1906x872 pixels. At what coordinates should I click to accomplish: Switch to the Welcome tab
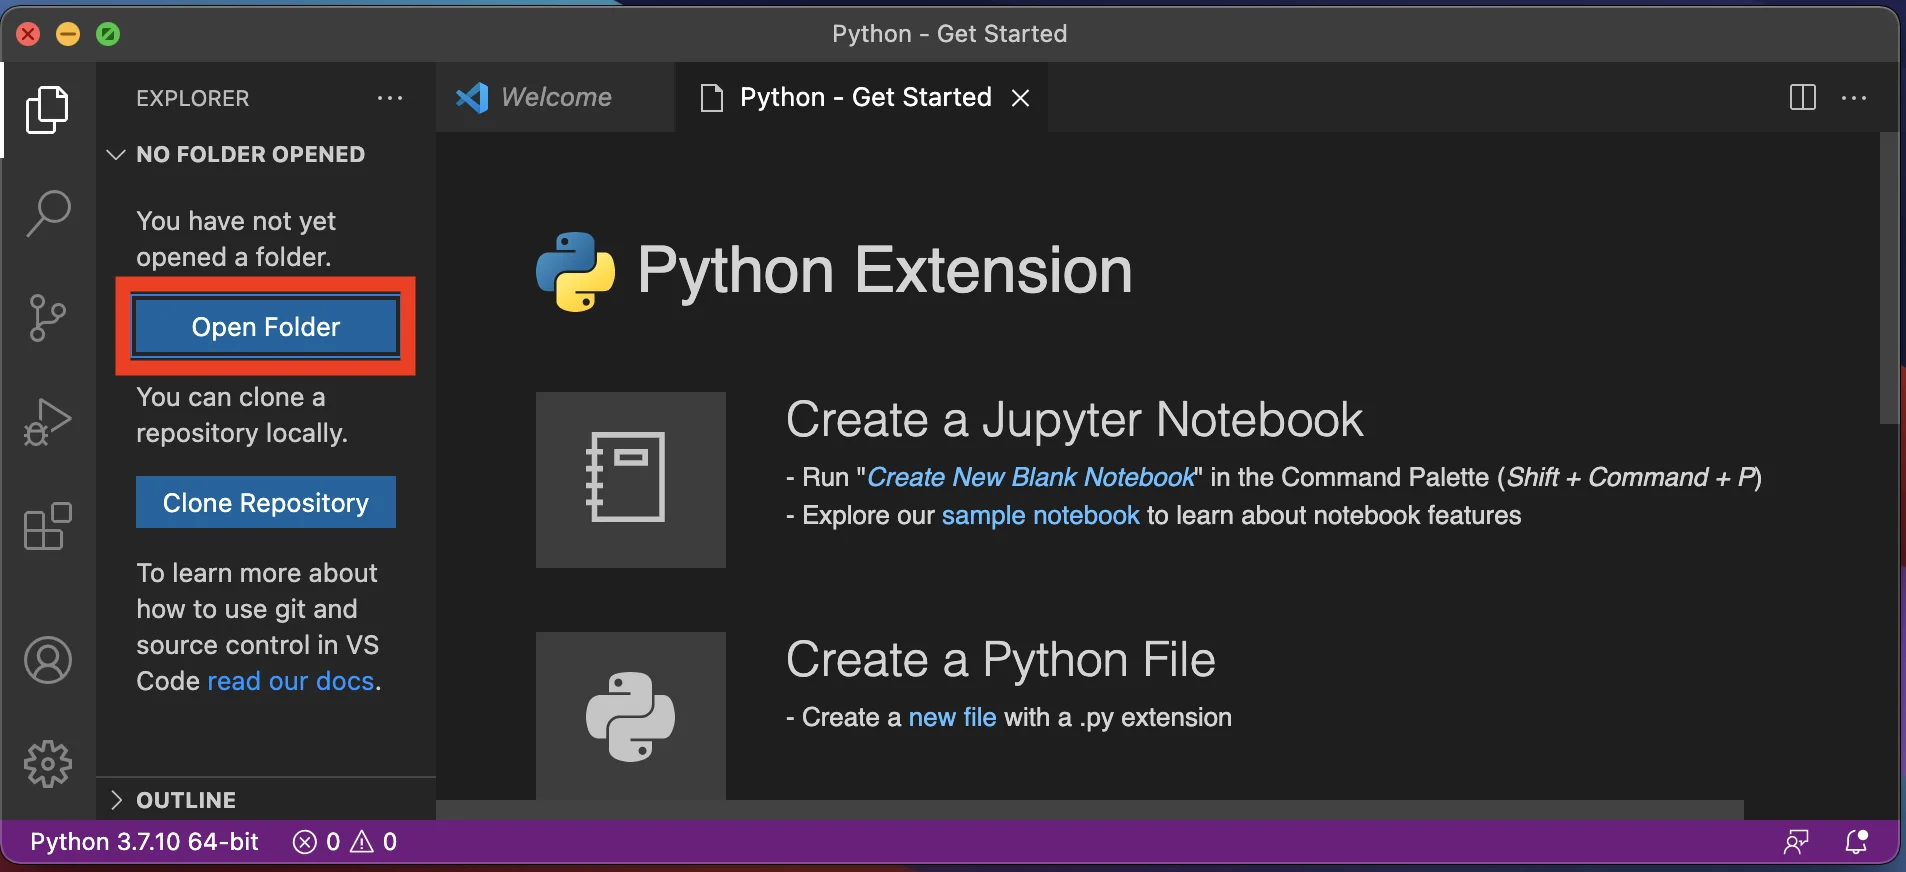(554, 97)
